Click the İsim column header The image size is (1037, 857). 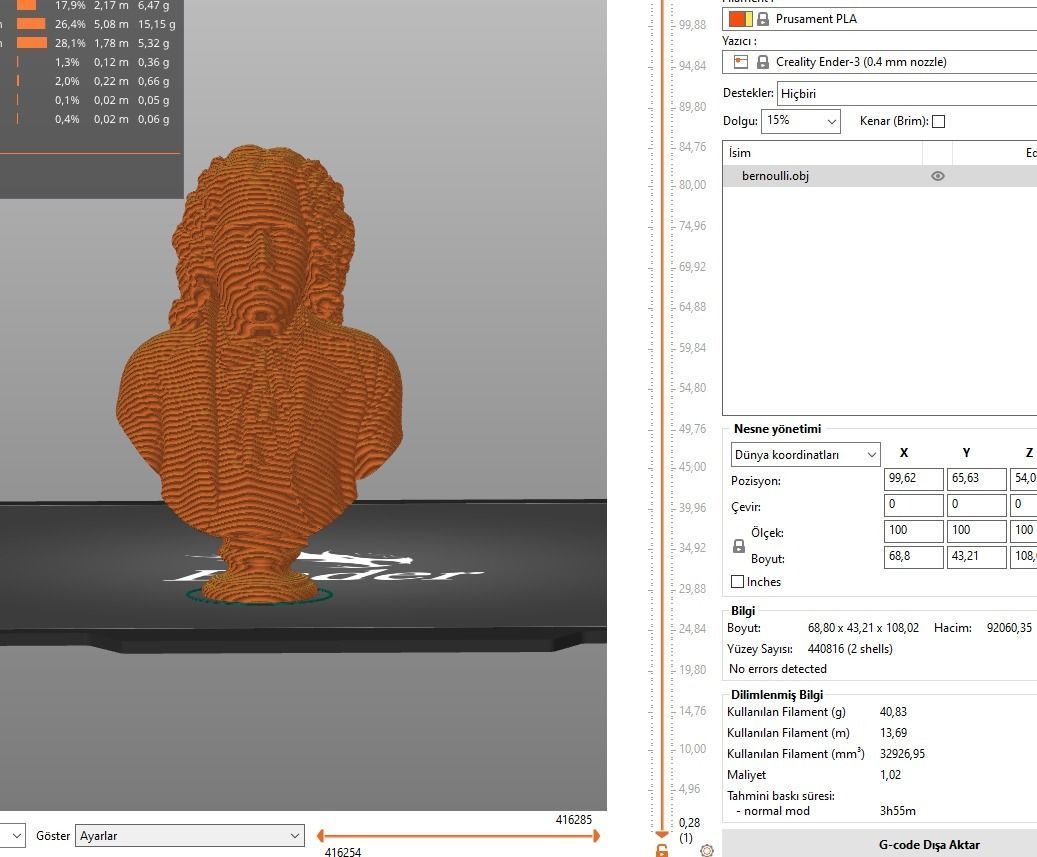click(x=822, y=153)
